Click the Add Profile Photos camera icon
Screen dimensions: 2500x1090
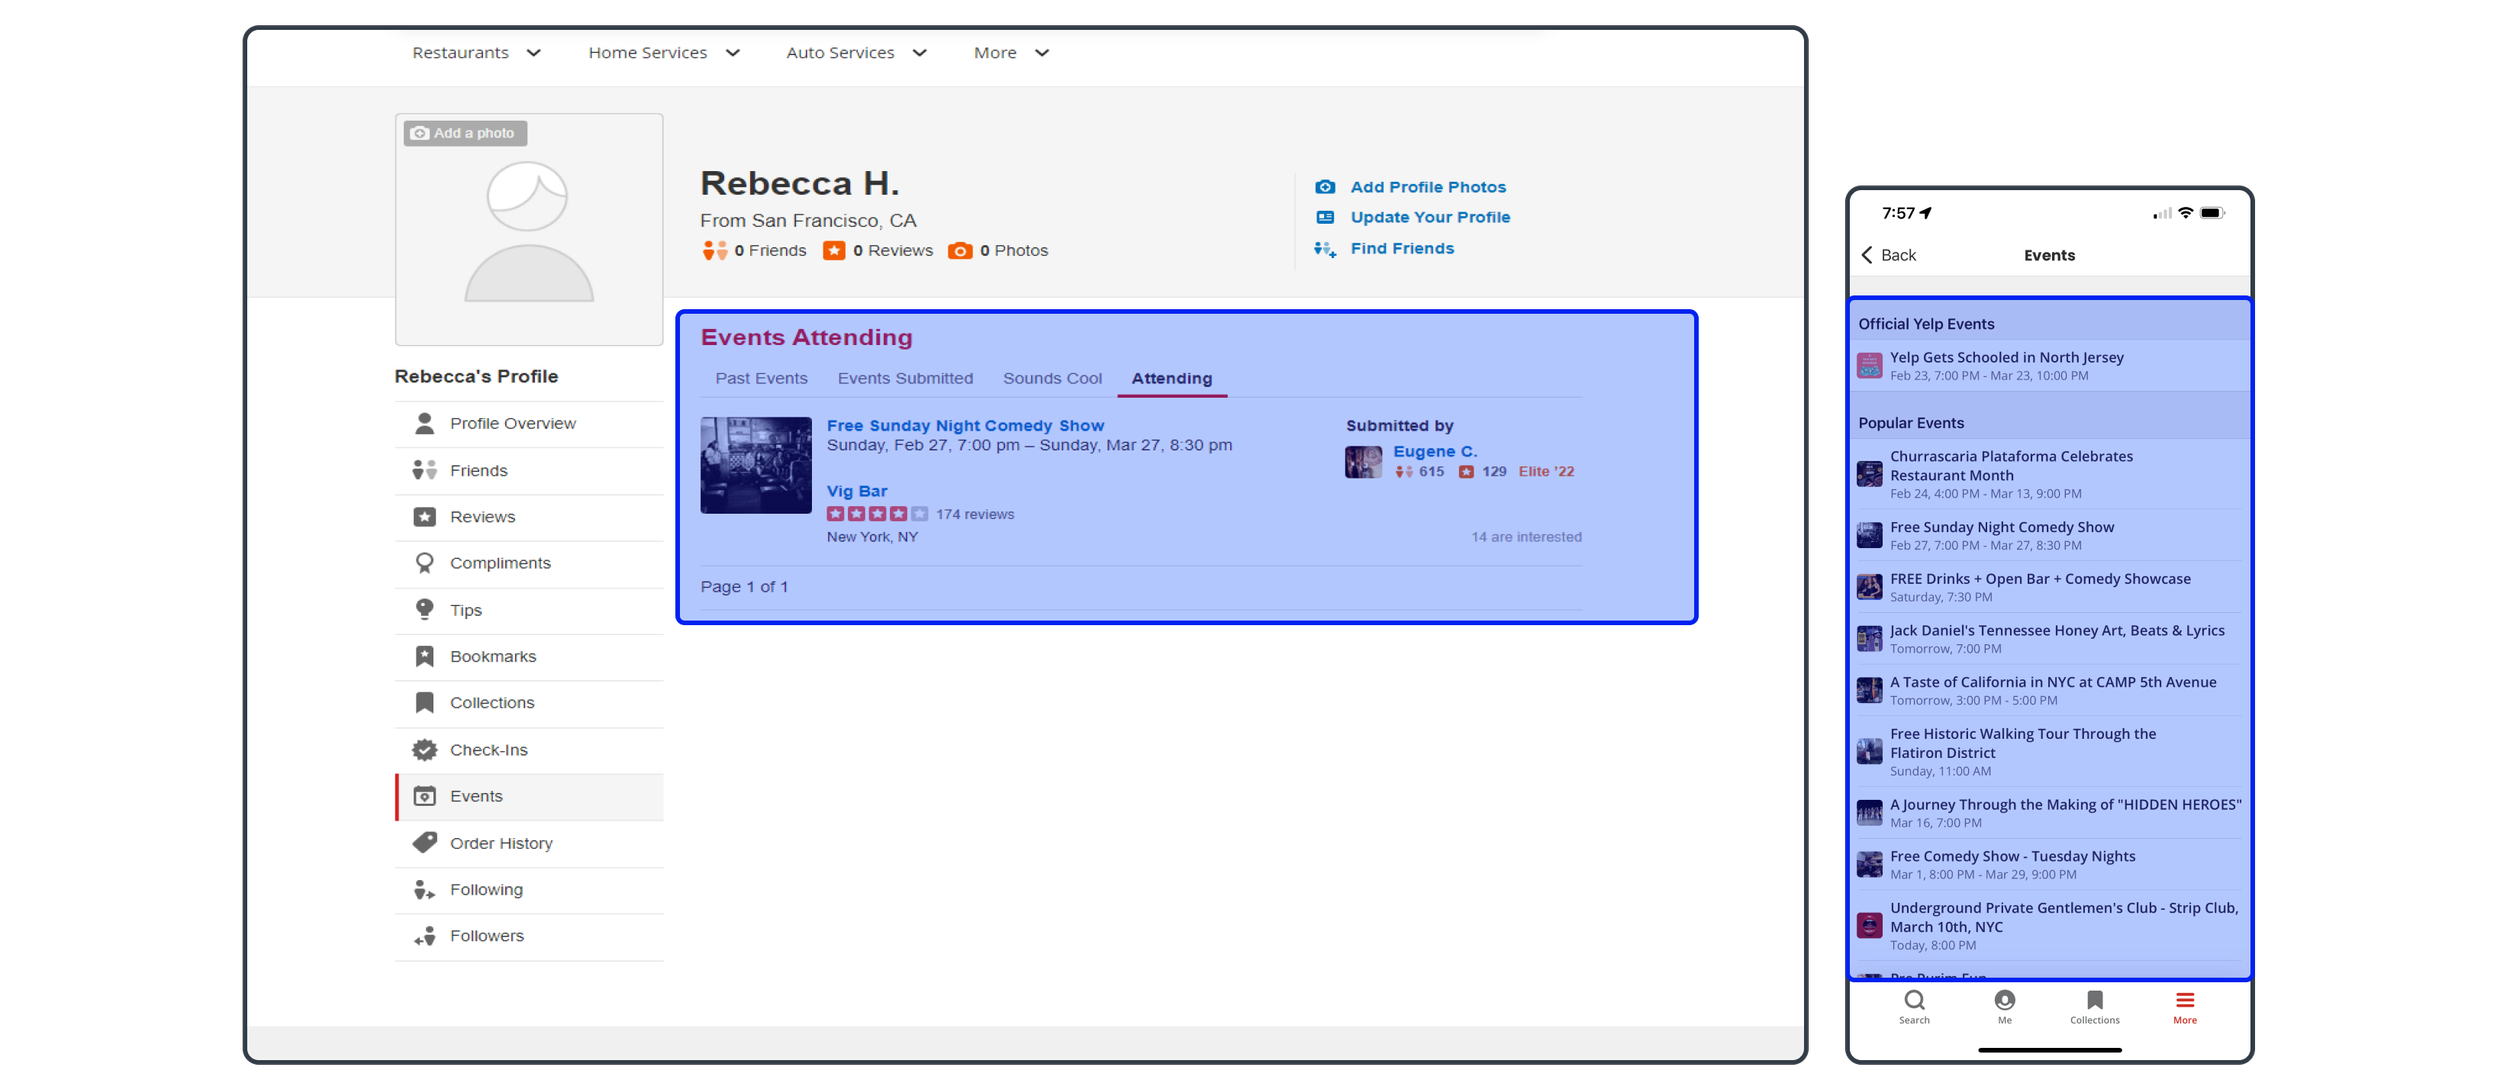tap(1325, 187)
